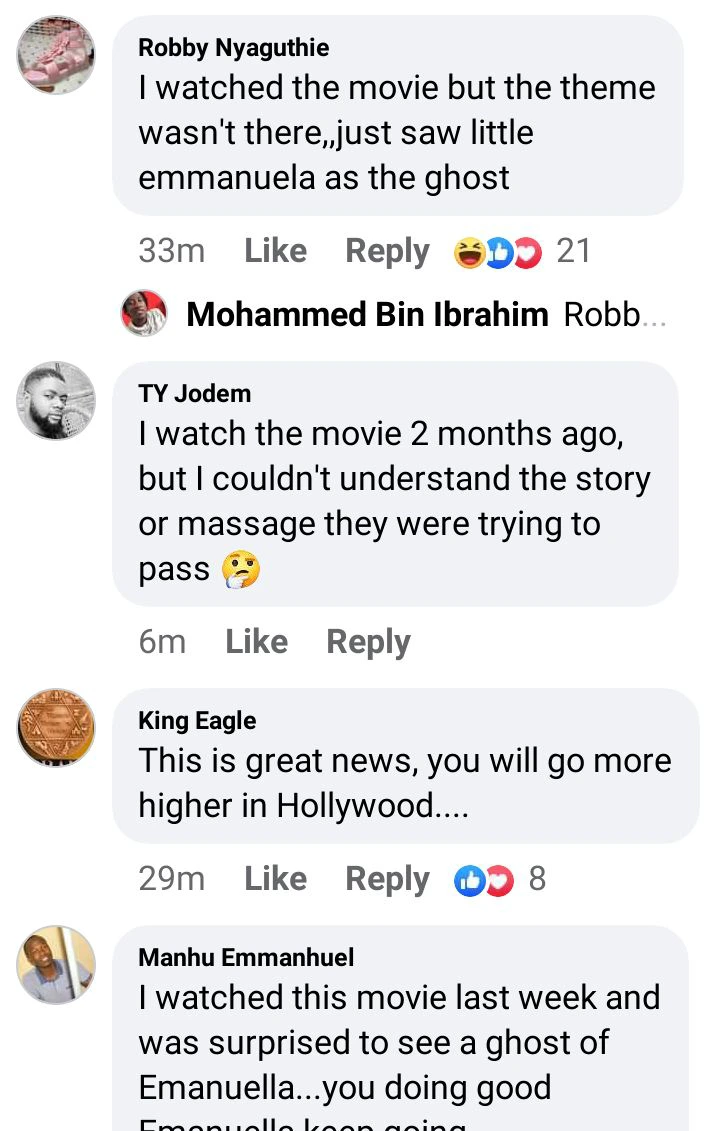Open TY Jodem's name link
Screen dimensions: 720x1131
click(x=195, y=394)
